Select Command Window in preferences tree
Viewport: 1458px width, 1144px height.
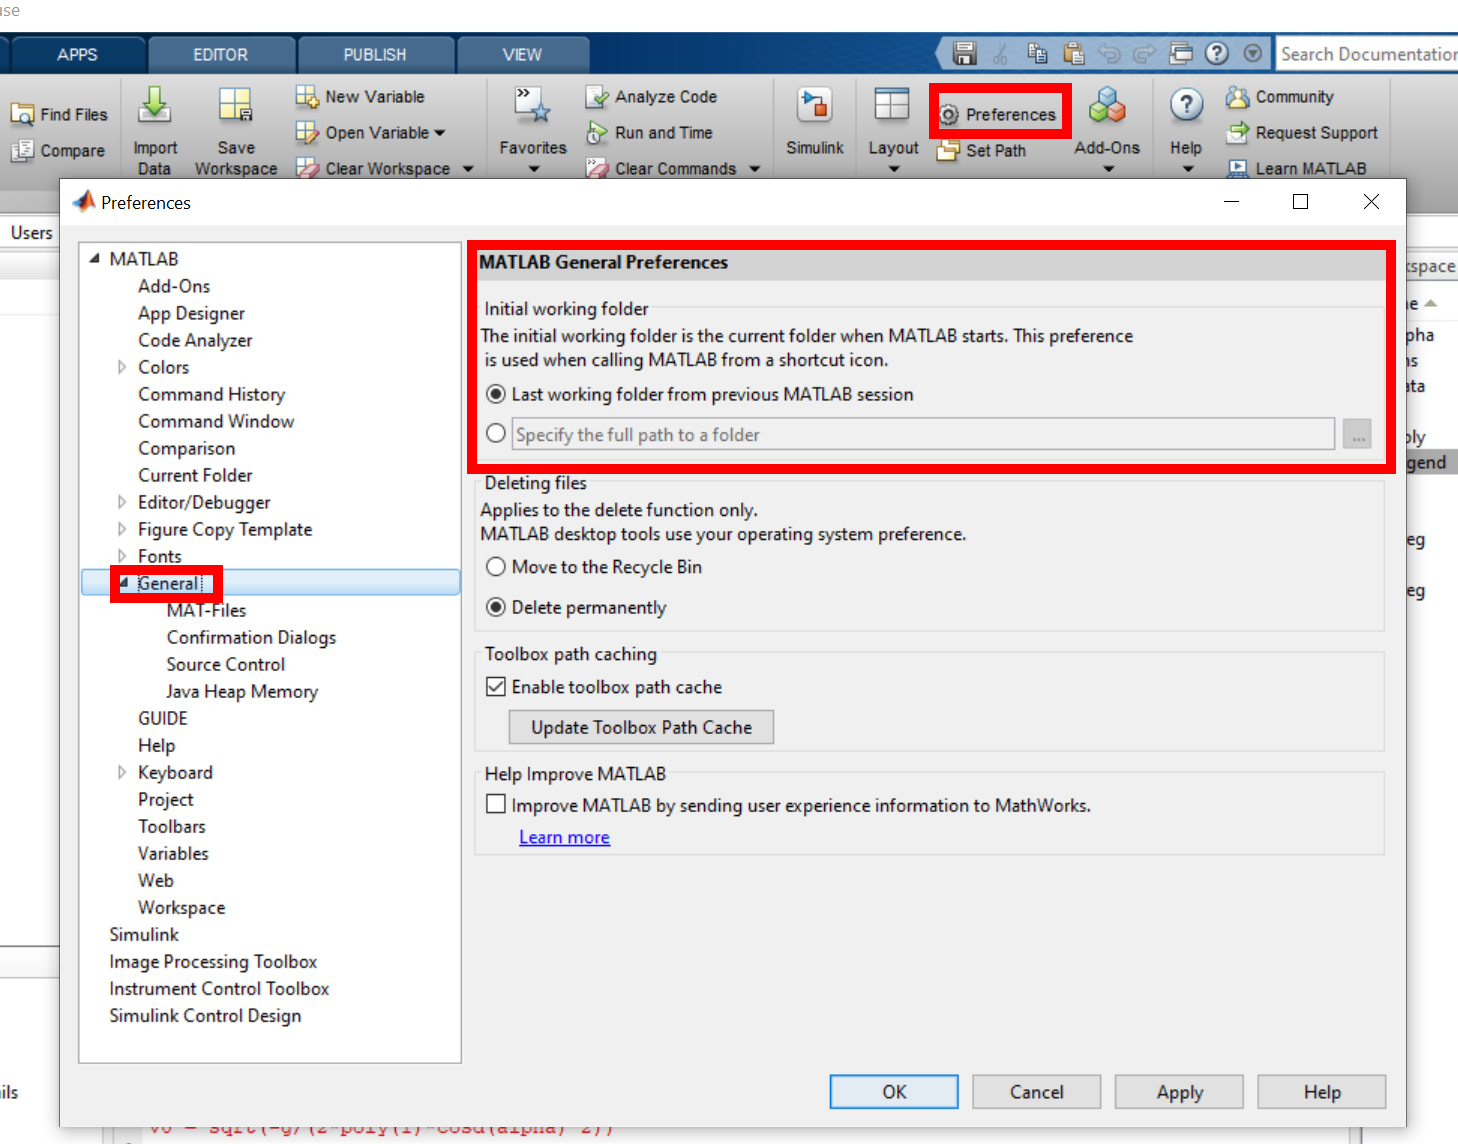click(x=216, y=421)
